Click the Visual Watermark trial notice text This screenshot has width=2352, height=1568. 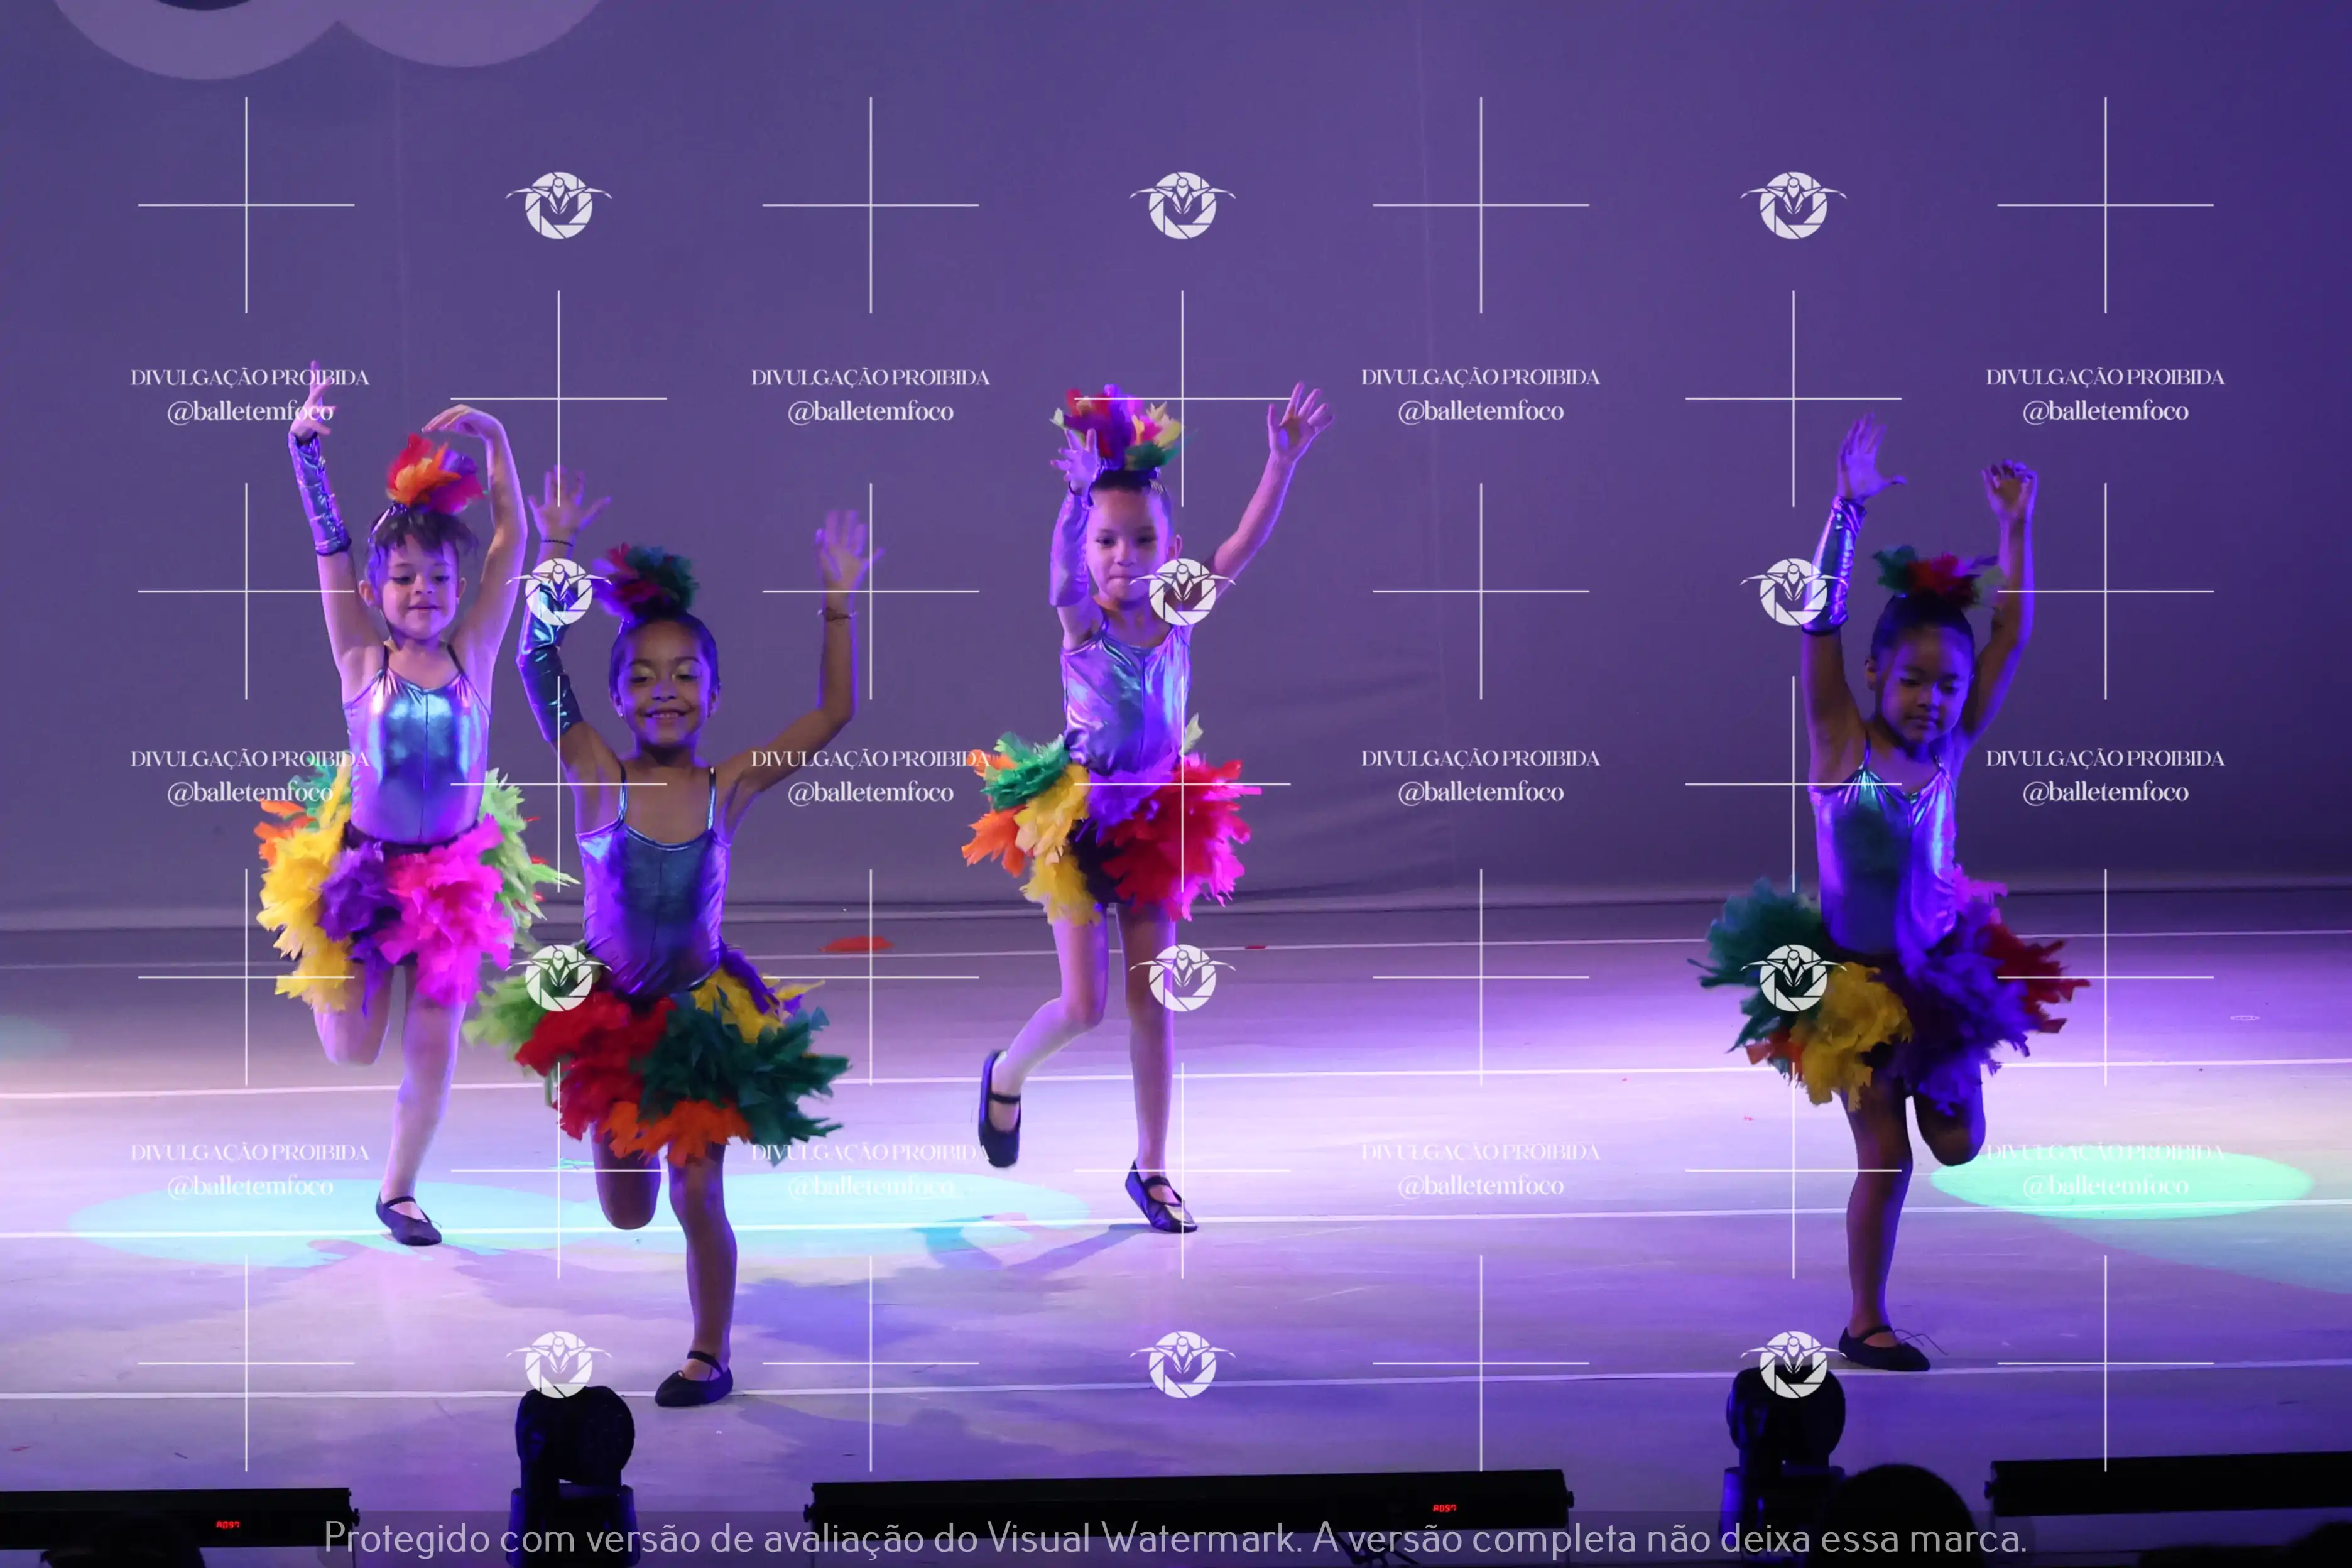[x=1175, y=1538]
